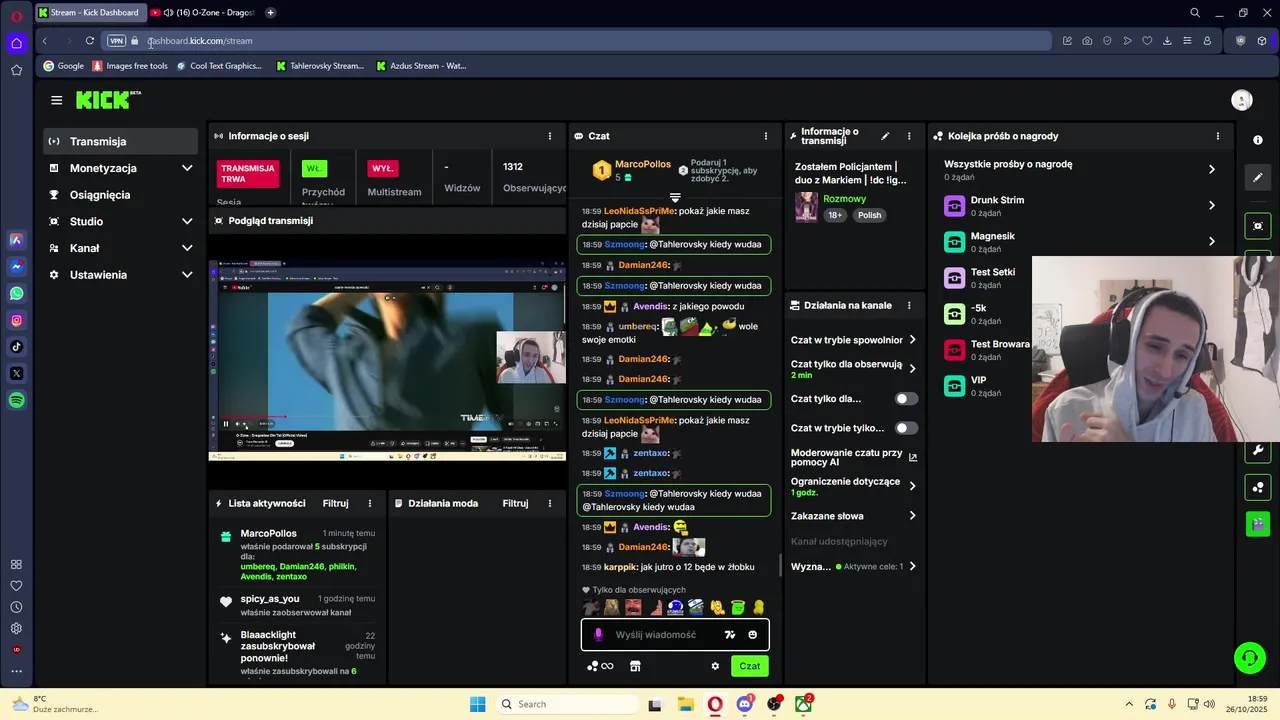Open Images free tools bookmark
This screenshot has height=720, width=1280.
130,66
